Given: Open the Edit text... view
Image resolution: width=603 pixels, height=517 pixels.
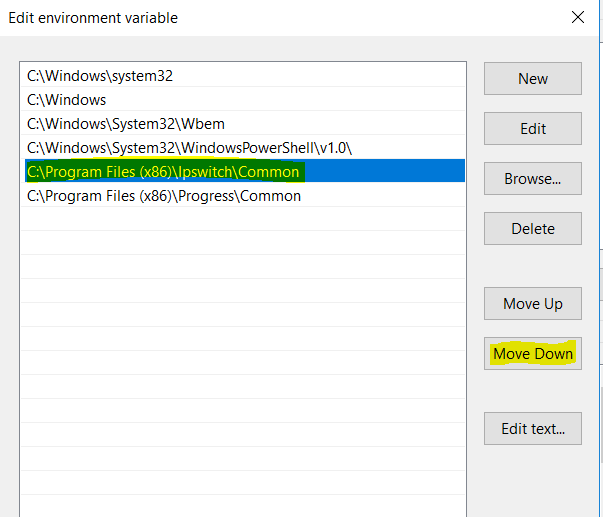Looking at the screenshot, I should click(532, 429).
